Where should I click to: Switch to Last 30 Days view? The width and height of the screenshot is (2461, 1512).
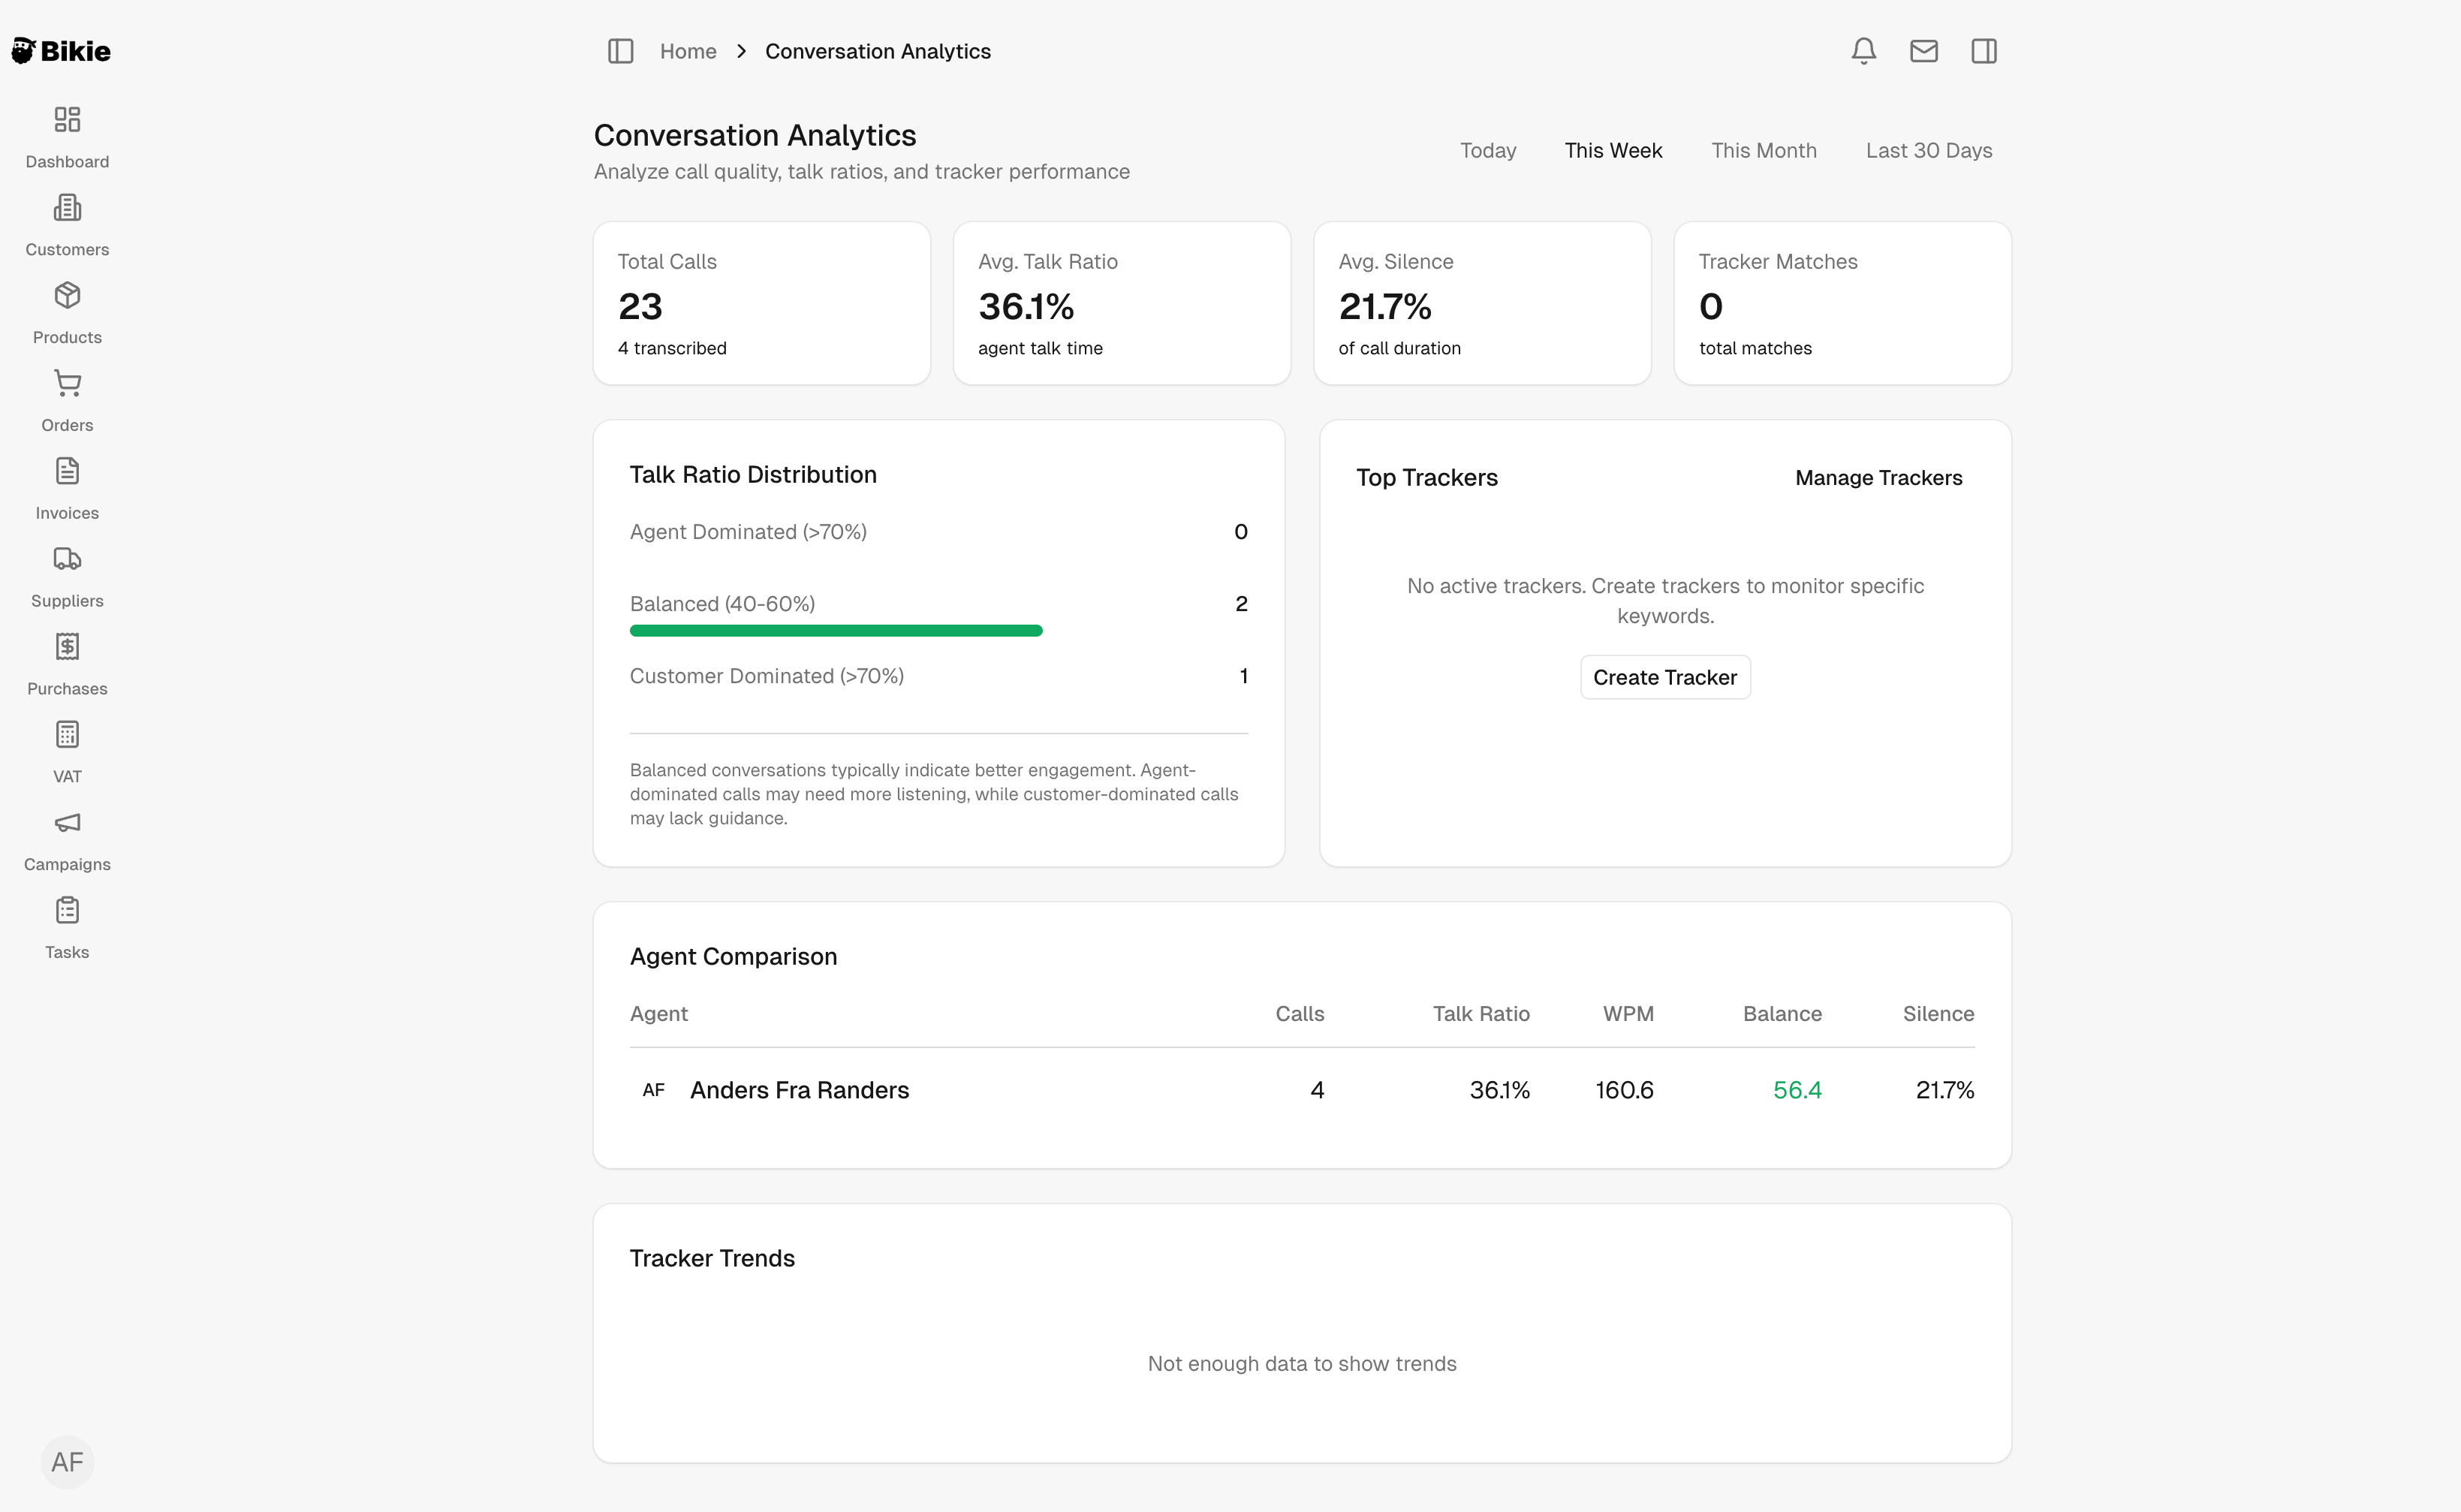1928,150
